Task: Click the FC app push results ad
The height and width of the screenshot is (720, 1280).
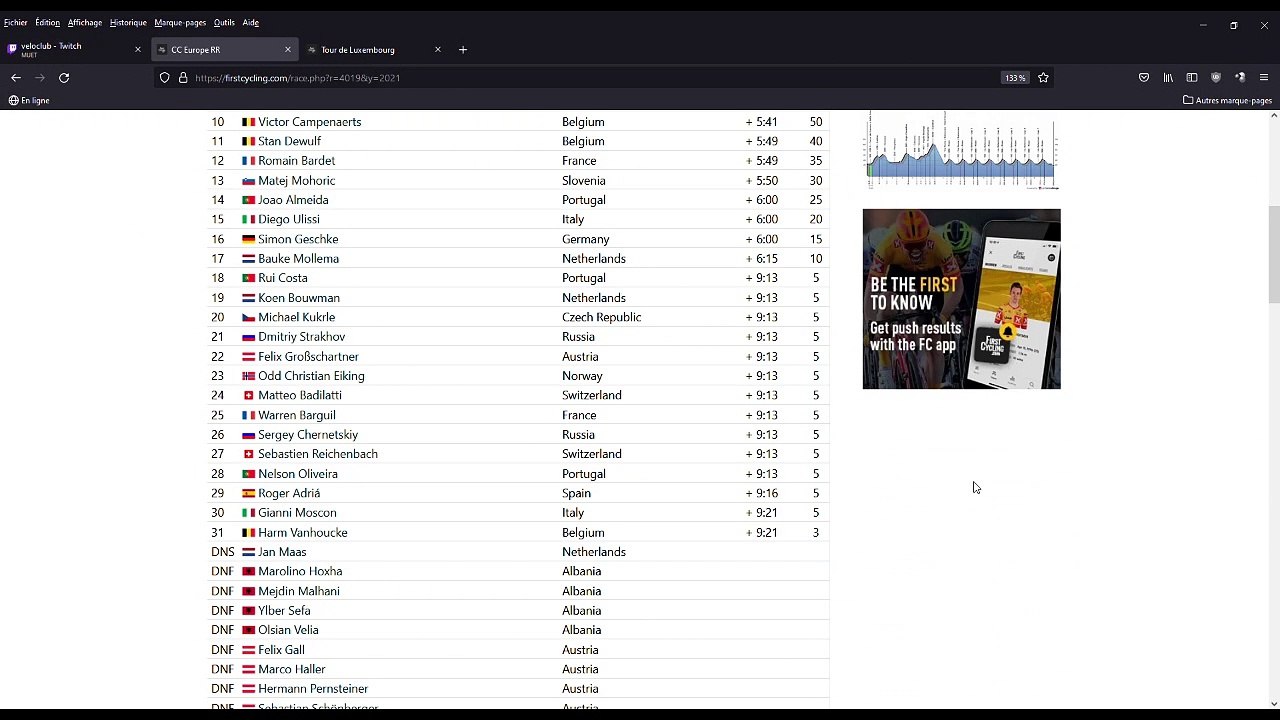Action: [961, 299]
